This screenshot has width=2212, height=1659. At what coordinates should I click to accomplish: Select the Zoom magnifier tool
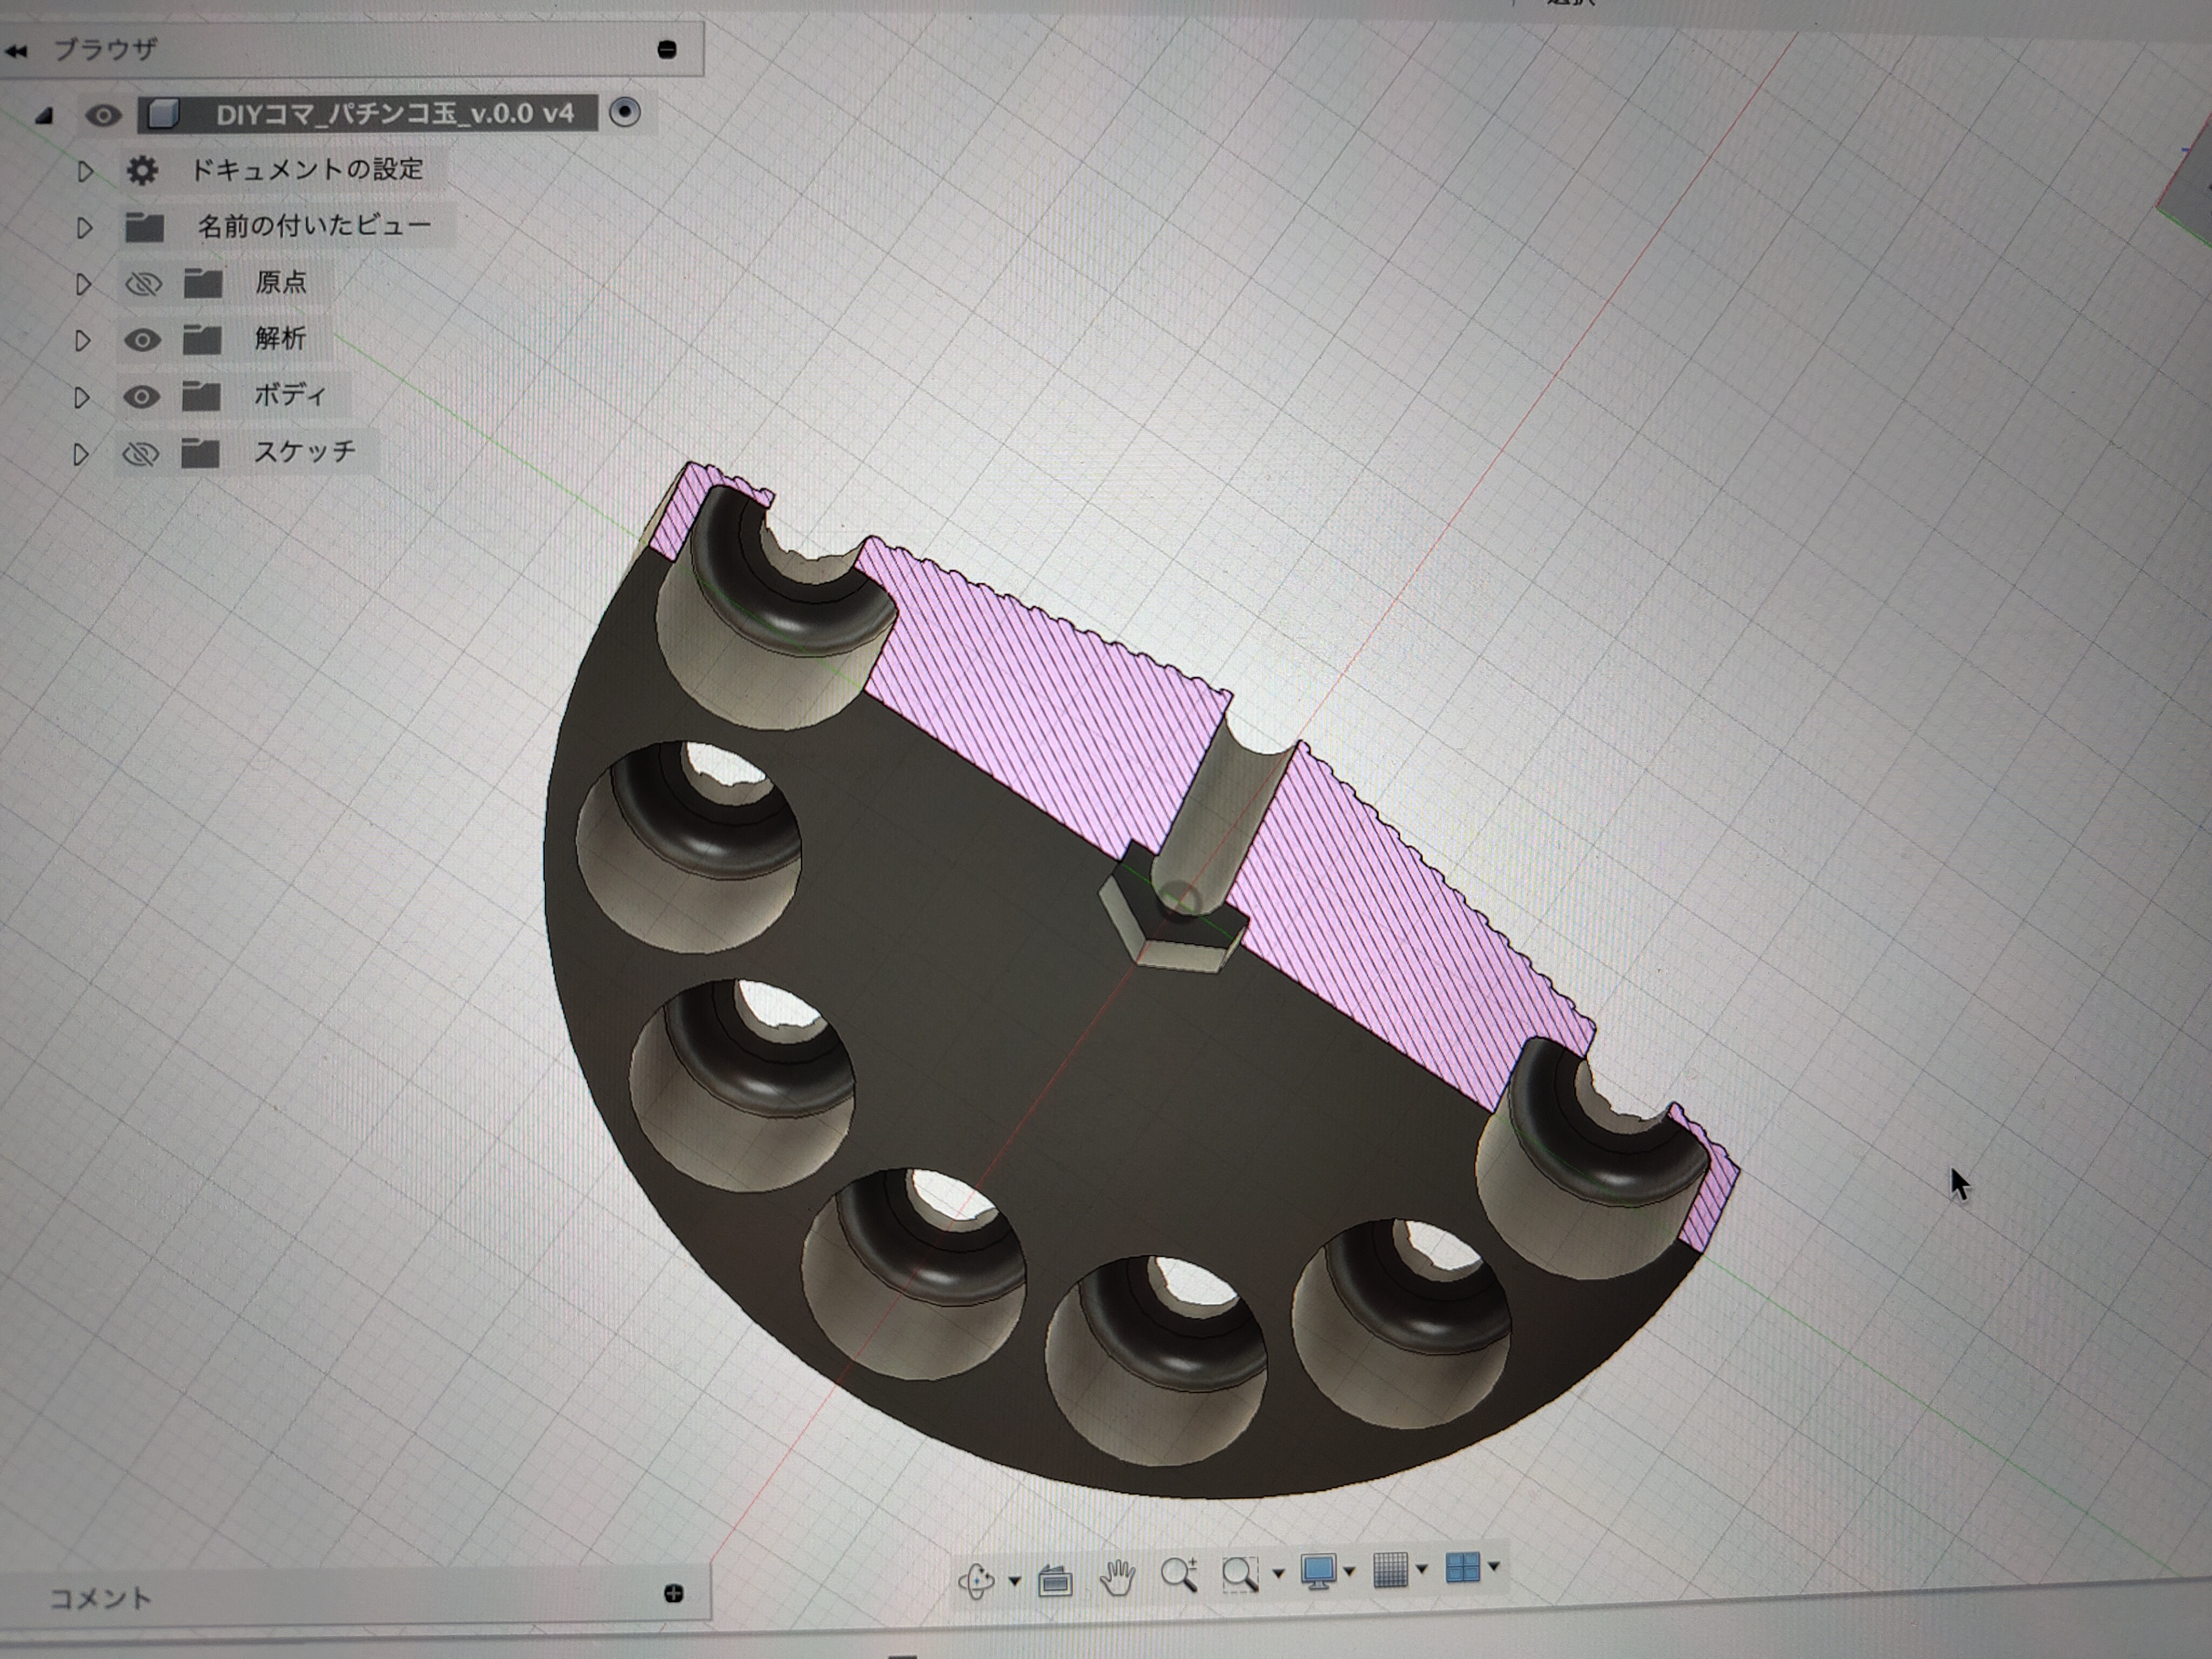[1178, 1575]
